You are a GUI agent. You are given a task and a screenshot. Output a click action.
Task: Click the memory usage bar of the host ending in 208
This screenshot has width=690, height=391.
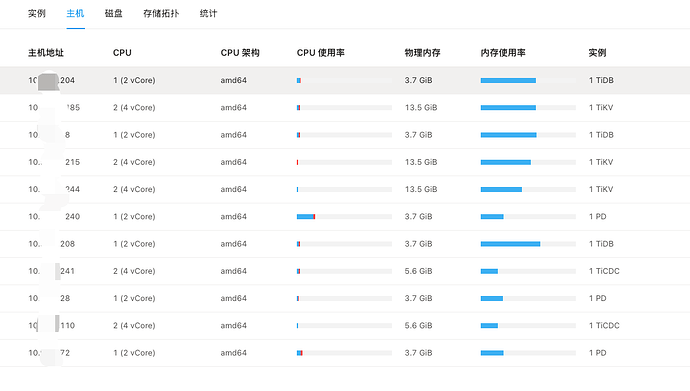pos(528,244)
